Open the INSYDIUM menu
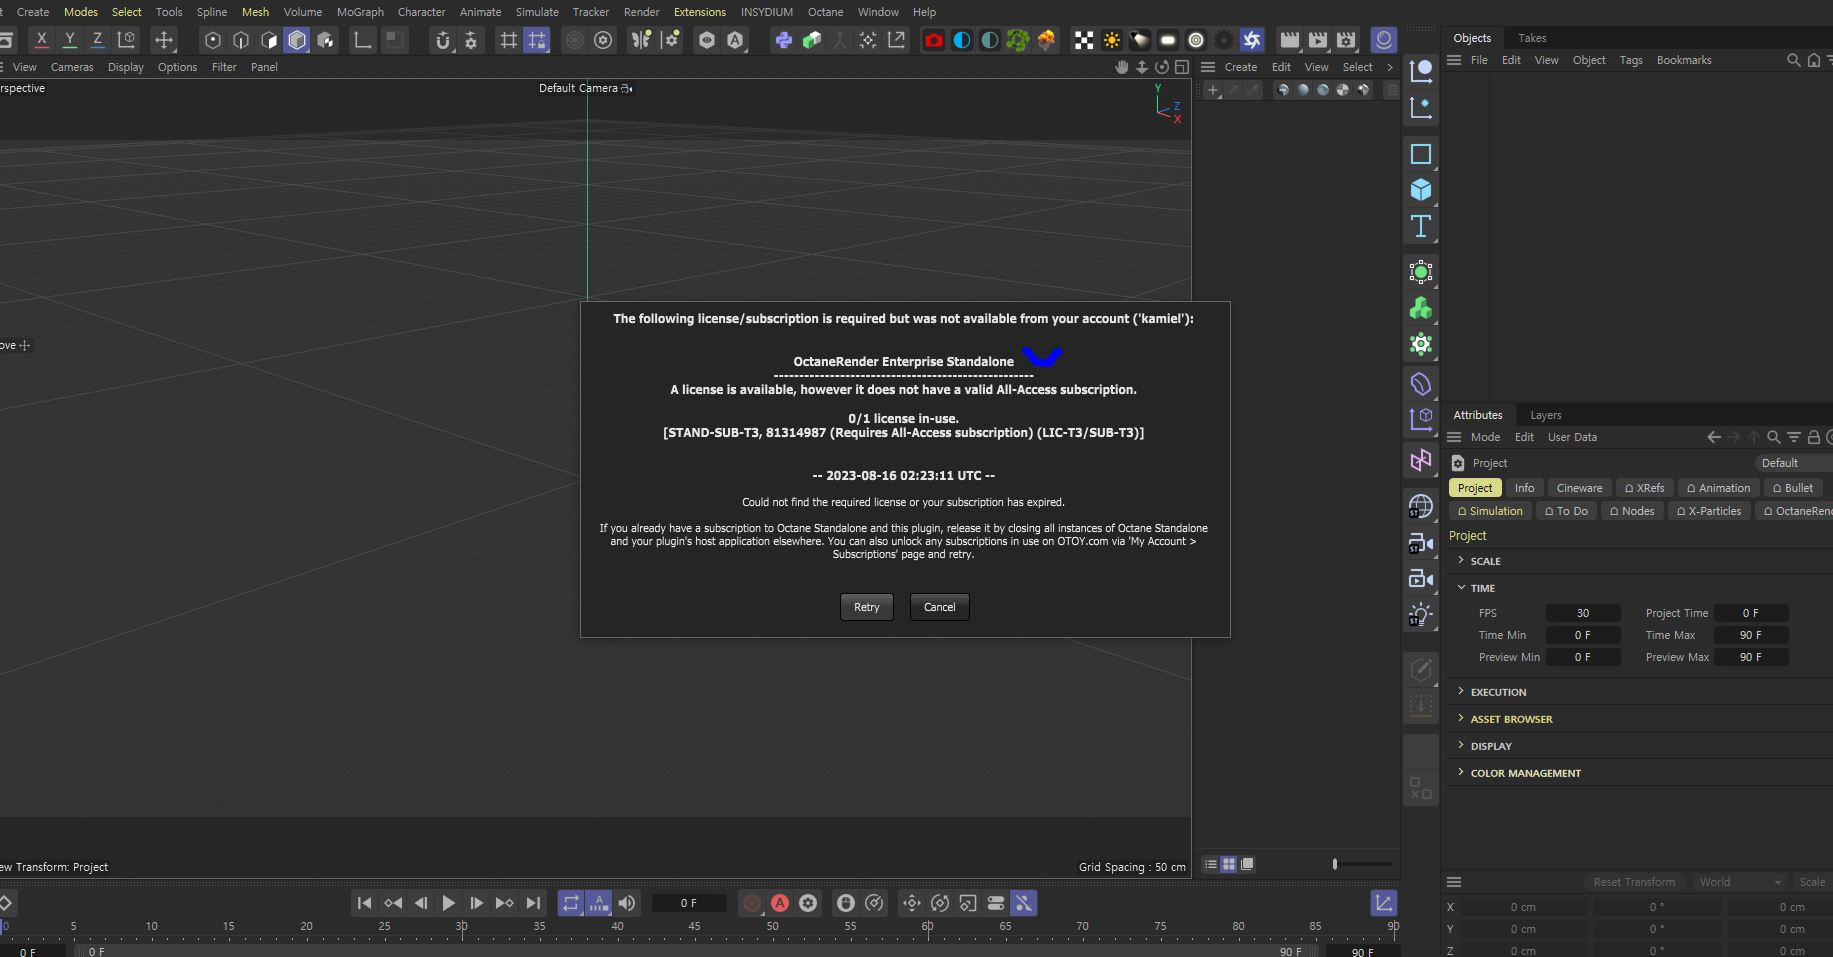Screen dimensions: 1833x957 coord(766,12)
